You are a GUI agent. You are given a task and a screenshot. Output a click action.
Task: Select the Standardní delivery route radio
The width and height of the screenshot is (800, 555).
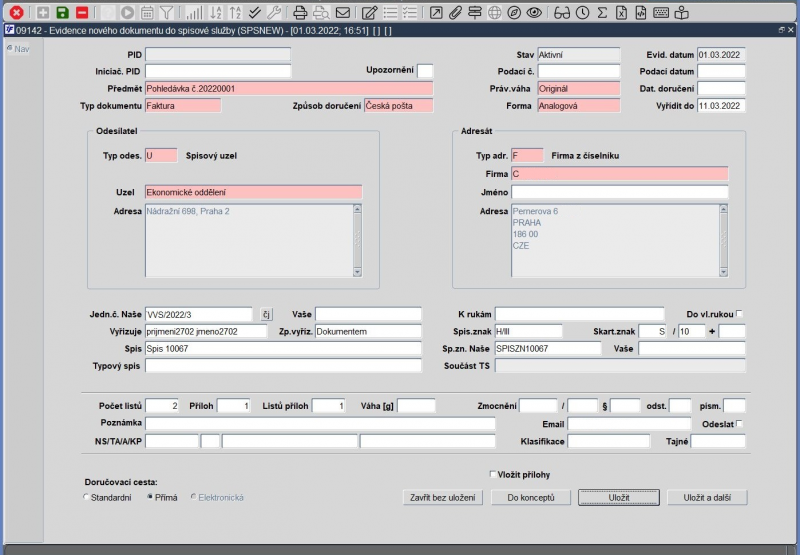point(86,497)
